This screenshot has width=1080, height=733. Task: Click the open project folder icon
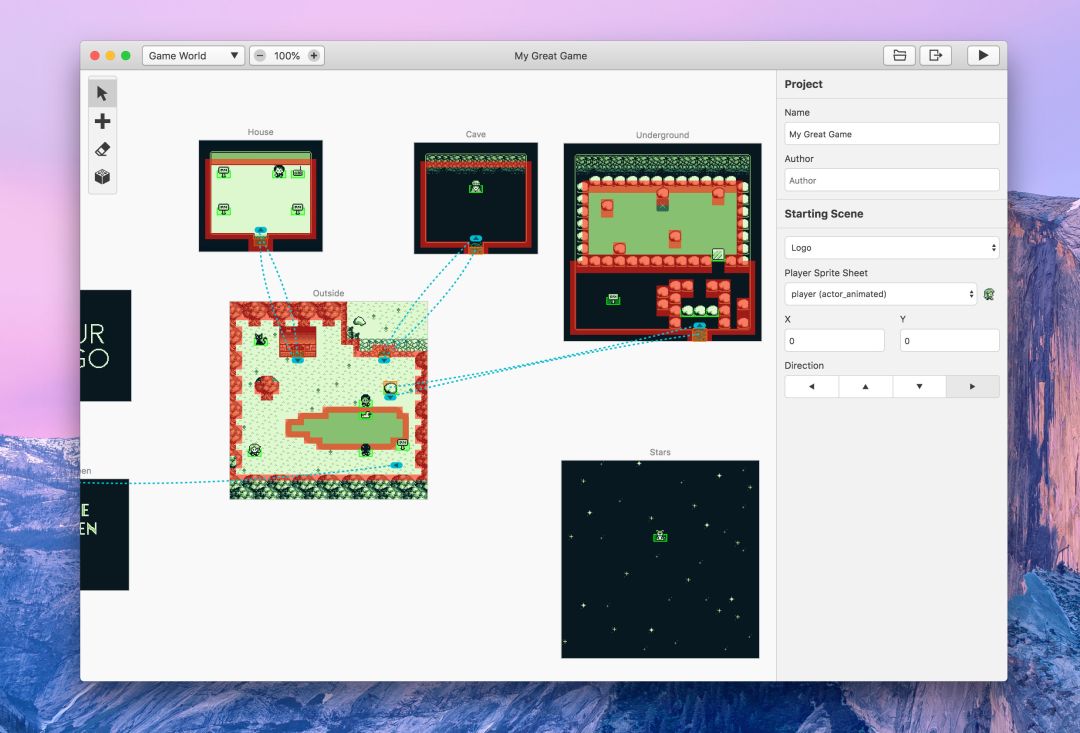(899, 56)
